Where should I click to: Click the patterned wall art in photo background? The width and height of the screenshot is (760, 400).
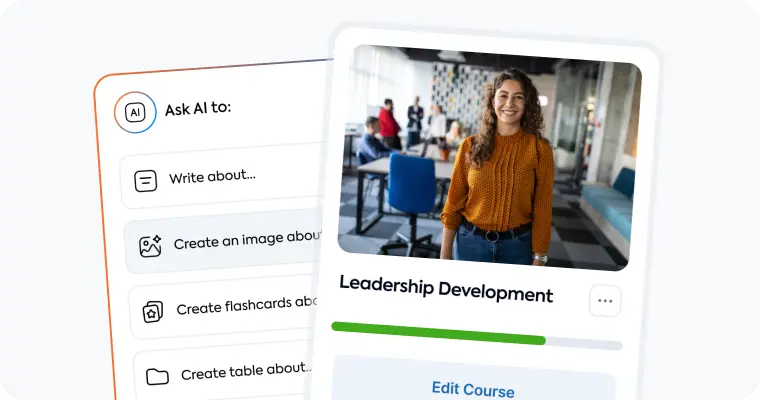click(x=458, y=95)
